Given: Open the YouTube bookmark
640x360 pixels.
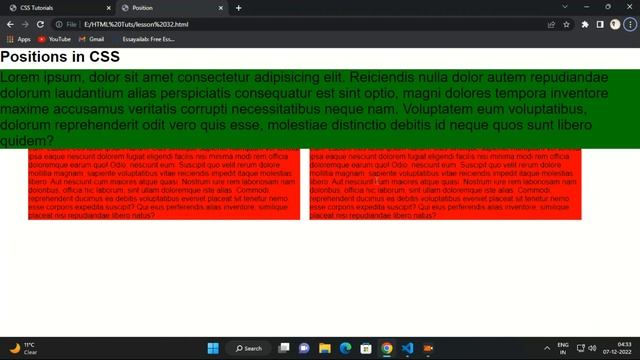Looking at the screenshot, I should point(54,39).
